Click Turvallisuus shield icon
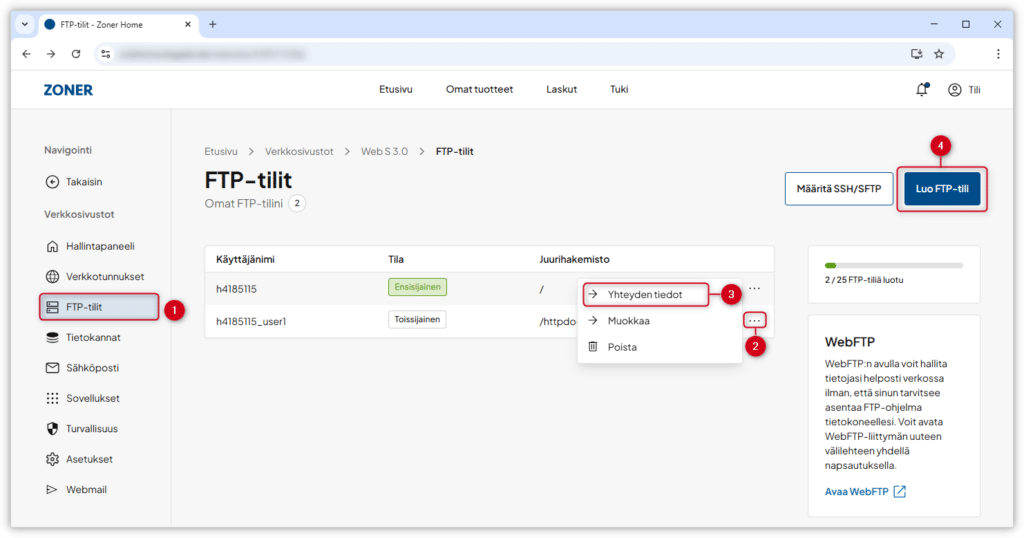1024x538 pixels. 53,429
